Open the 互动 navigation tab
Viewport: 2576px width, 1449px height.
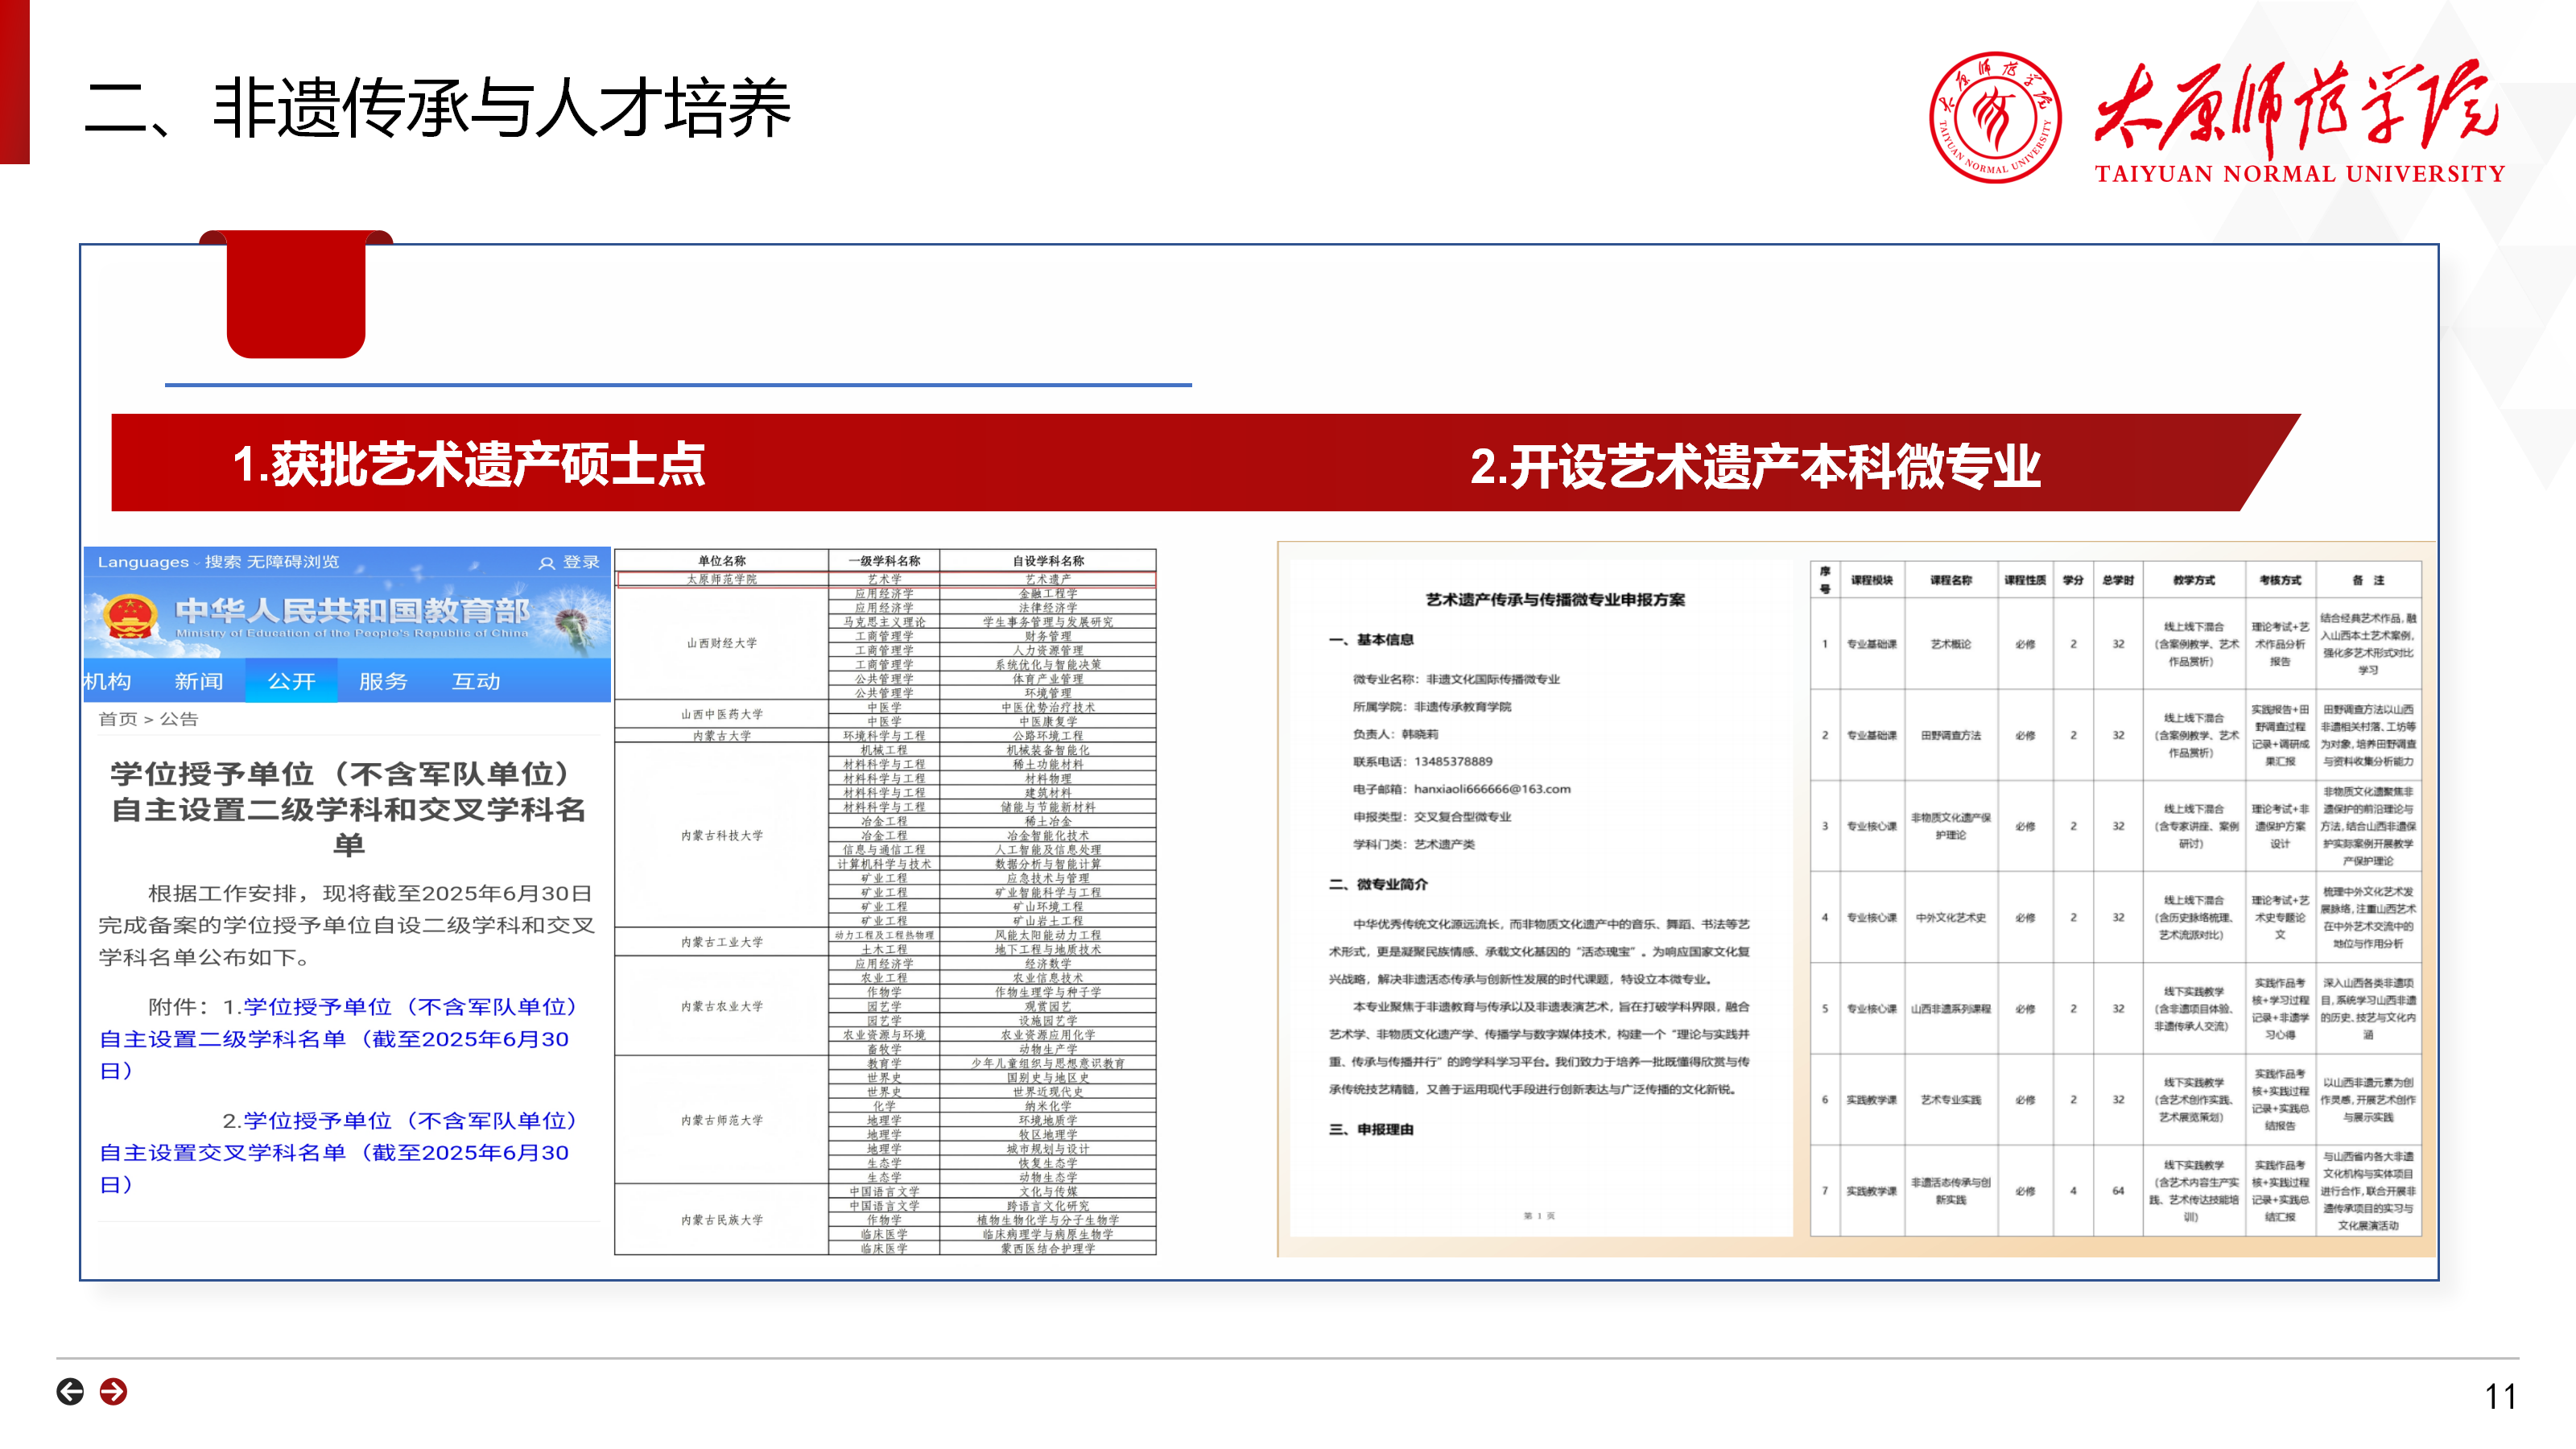[476, 681]
